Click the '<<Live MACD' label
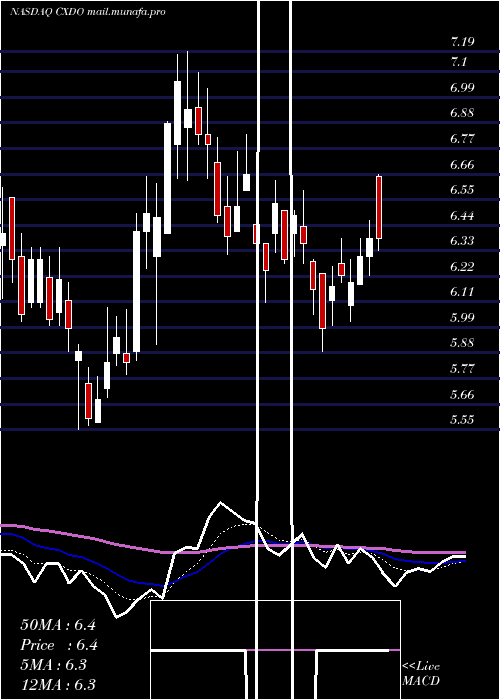 (x=421, y=673)
